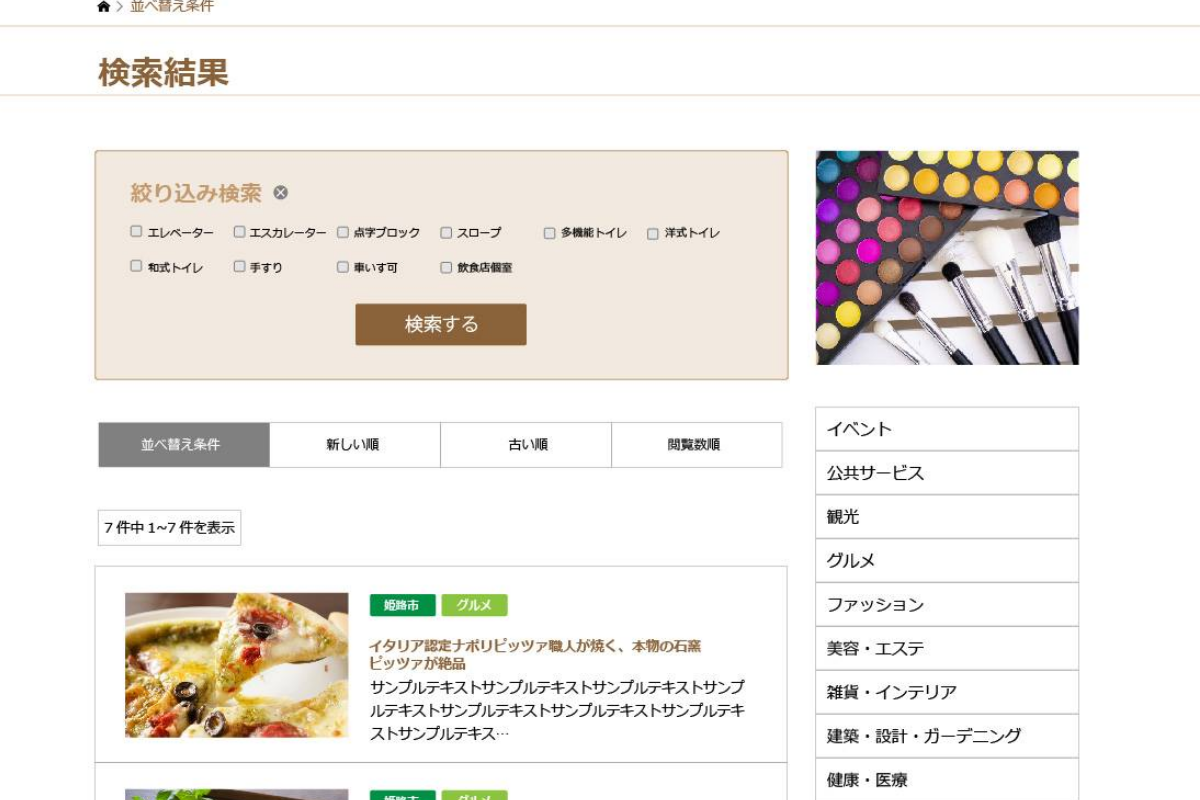Select グルメ from sidebar categories

(x=946, y=561)
